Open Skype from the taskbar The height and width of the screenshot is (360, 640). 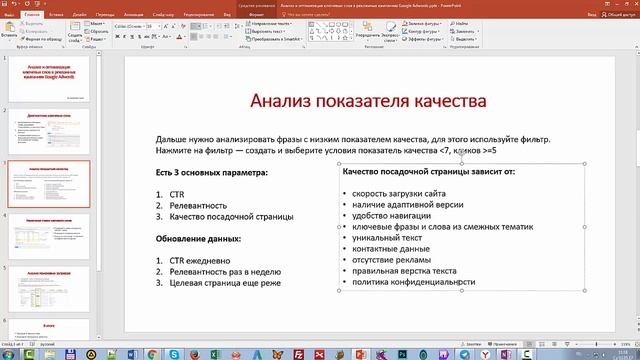pos(174,354)
